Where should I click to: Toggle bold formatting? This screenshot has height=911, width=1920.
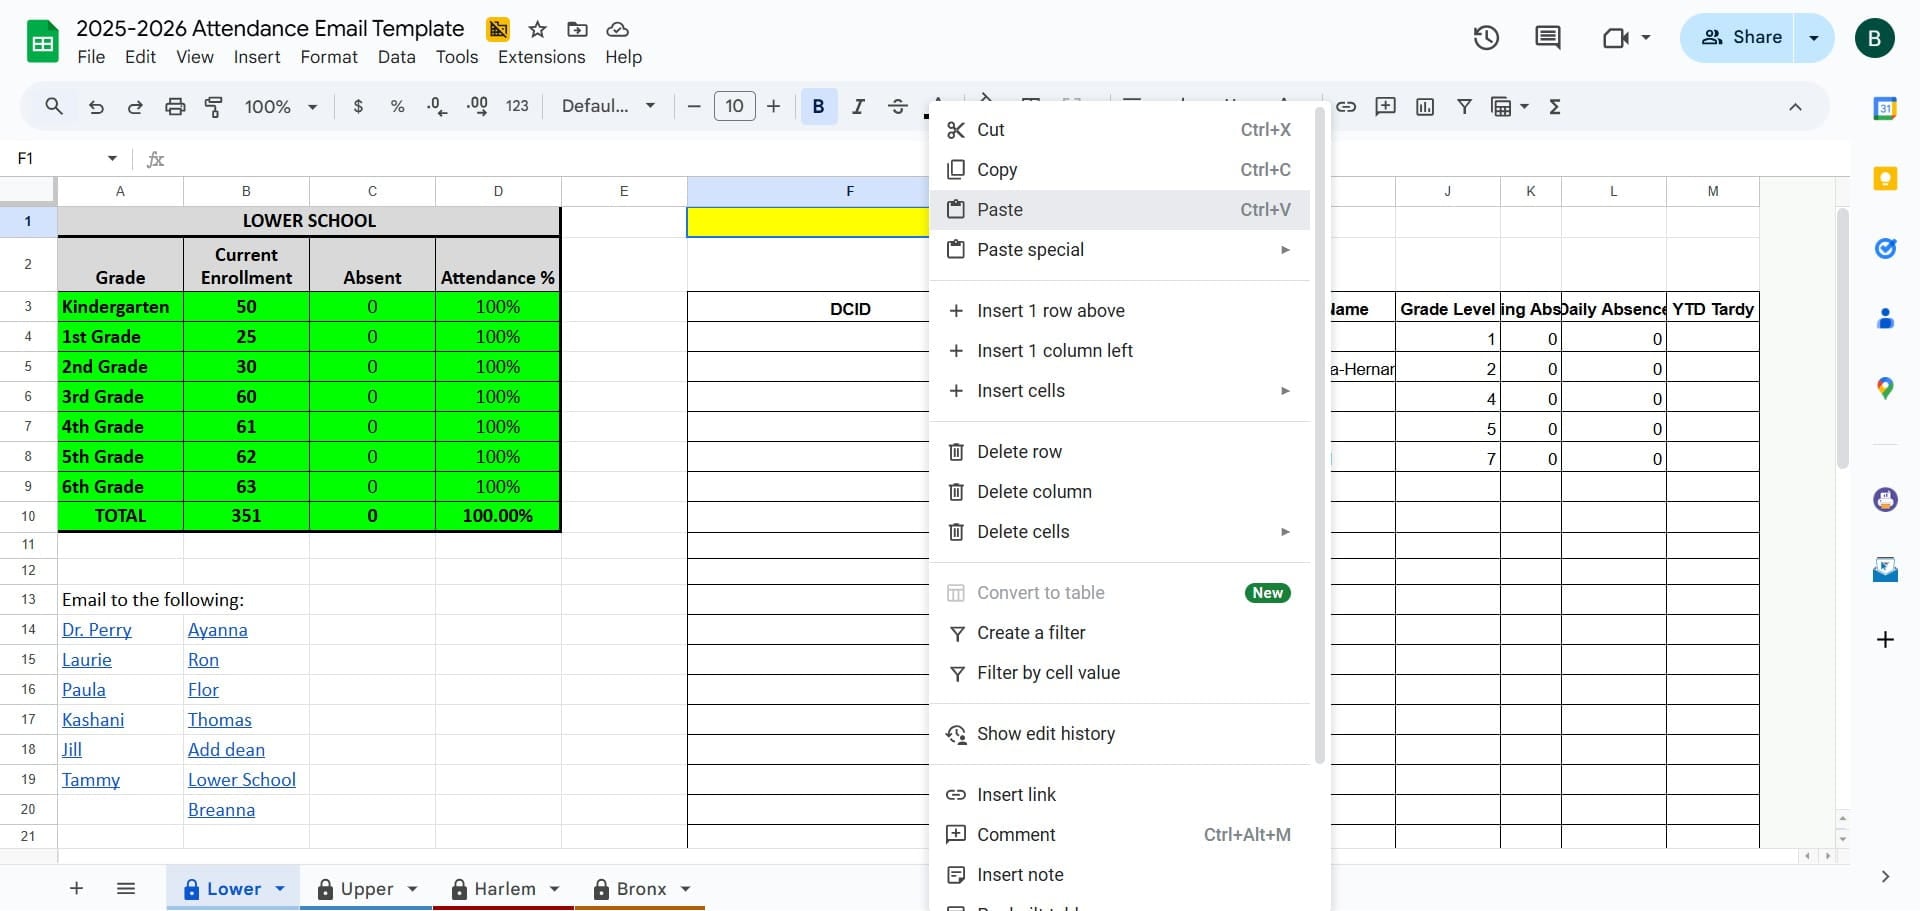pyautogui.click(x=819, y=107)
